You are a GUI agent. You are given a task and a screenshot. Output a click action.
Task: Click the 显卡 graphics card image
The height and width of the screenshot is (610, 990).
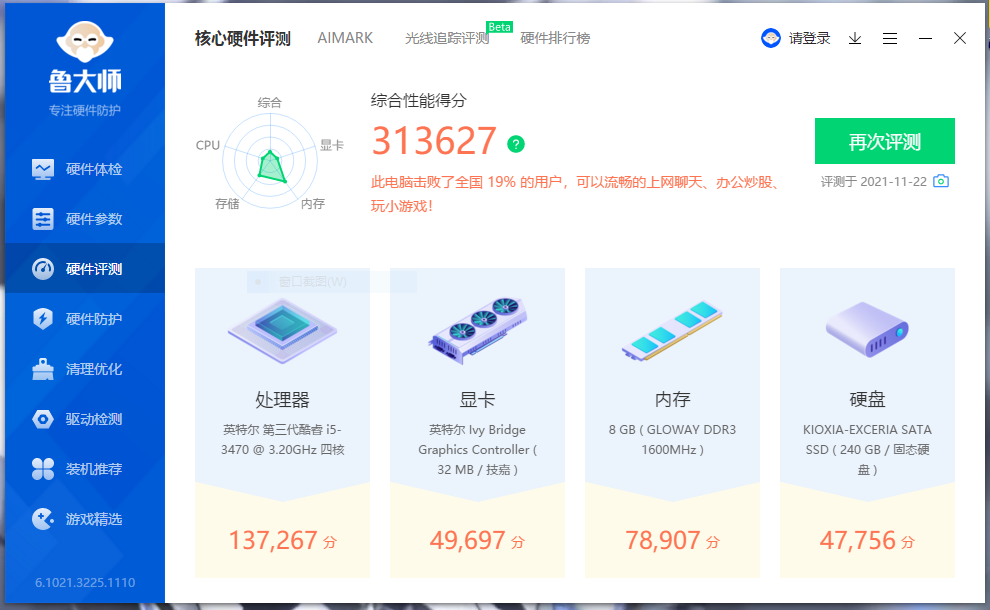pyautogui.click(x=477, y=327)
